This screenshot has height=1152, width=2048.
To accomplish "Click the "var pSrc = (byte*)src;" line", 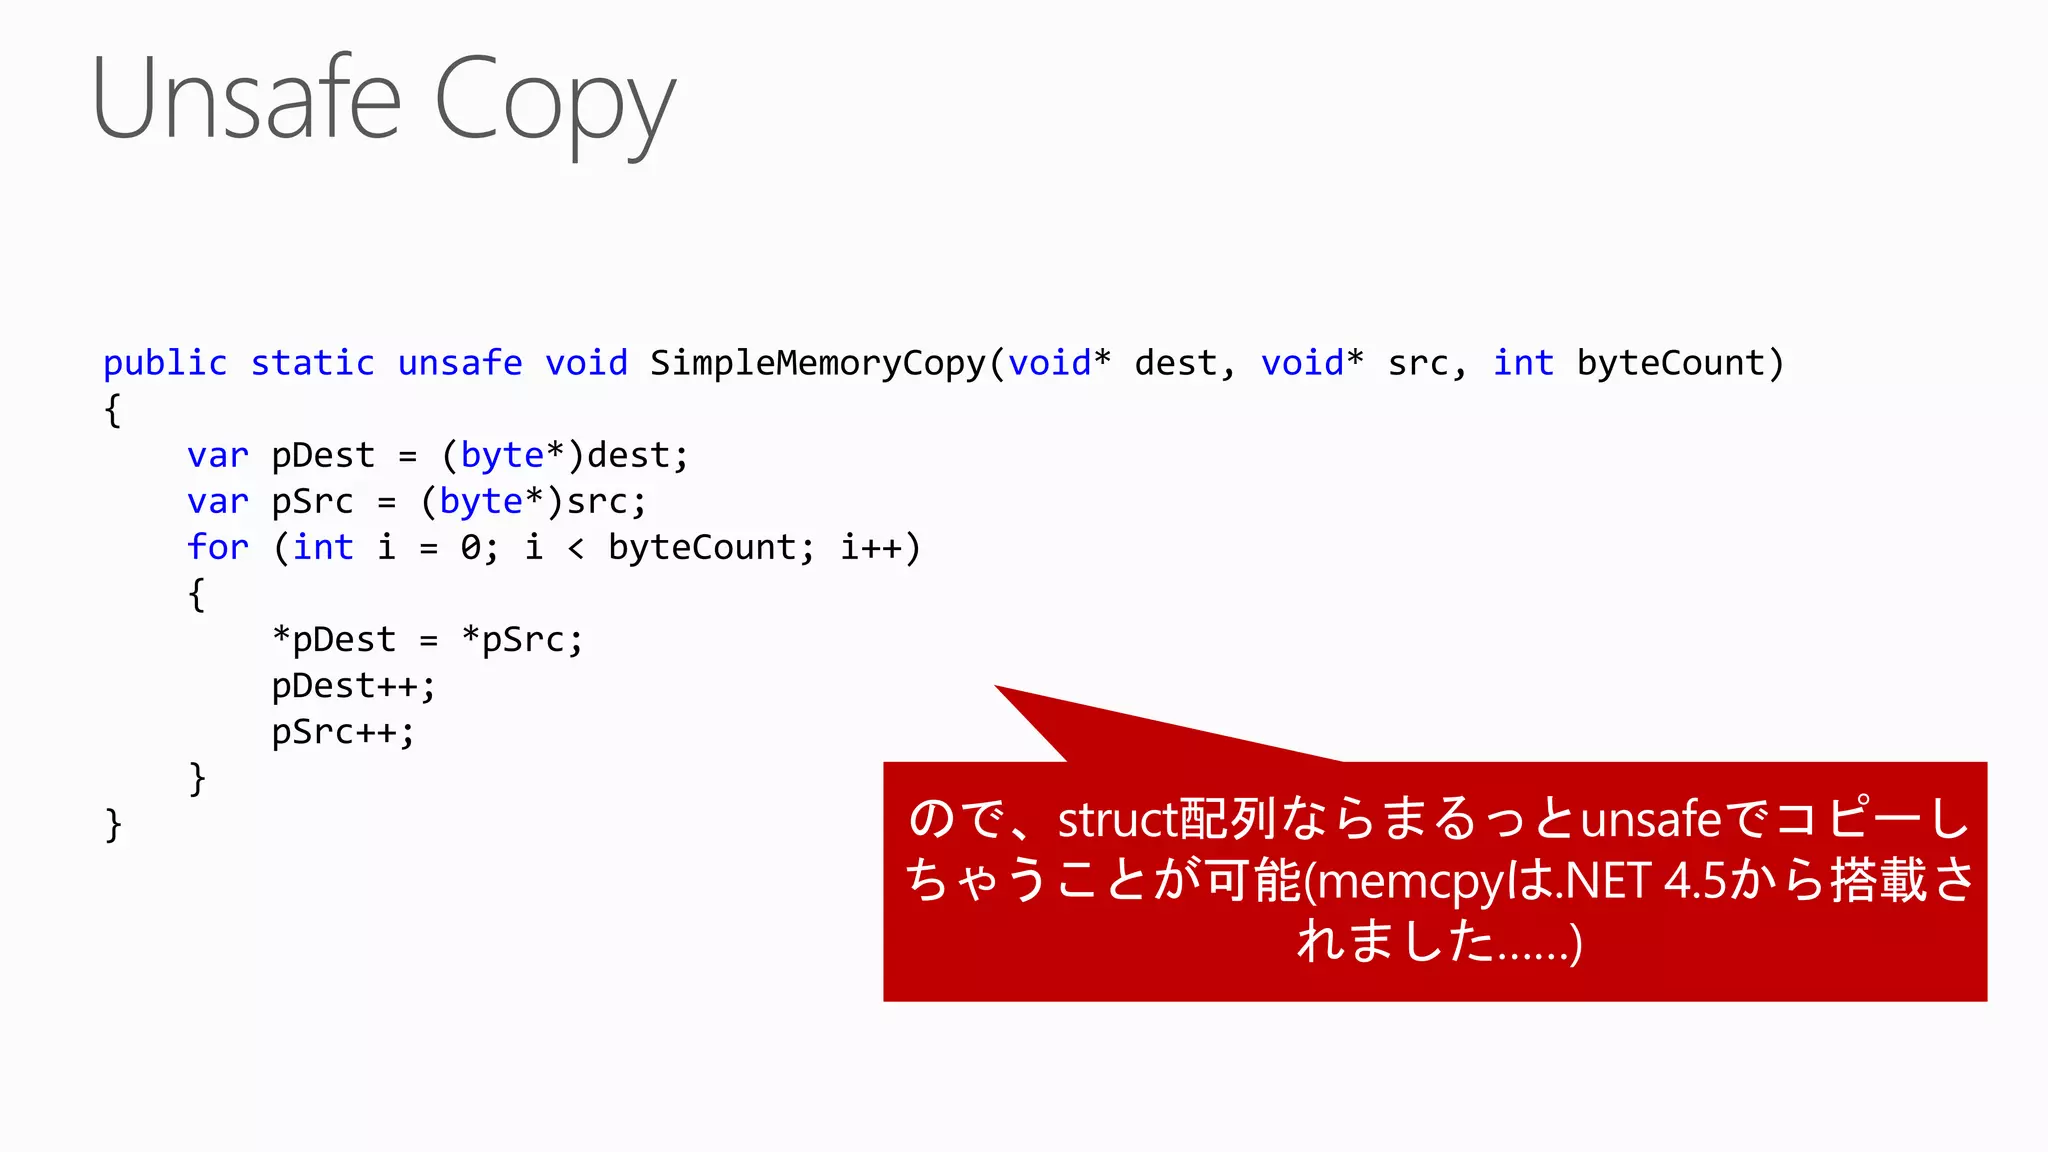I will pyautogui.click(x=416, y=502).
